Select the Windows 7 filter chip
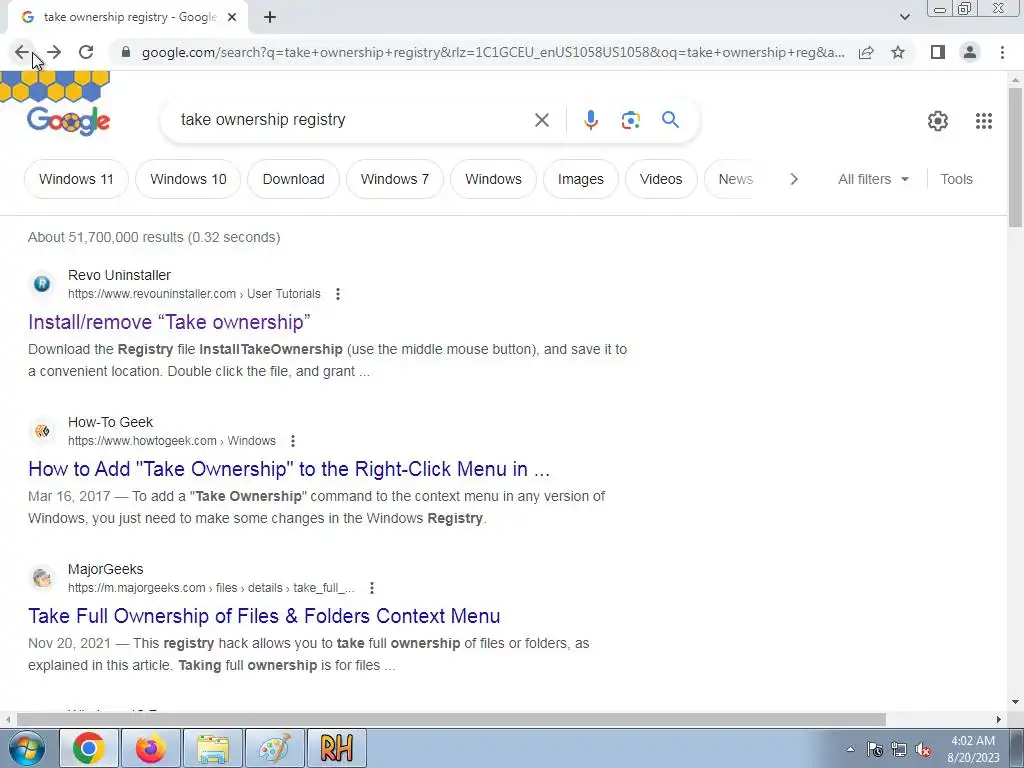Viewport: 1024px width, 768px height. click(394, 179)
